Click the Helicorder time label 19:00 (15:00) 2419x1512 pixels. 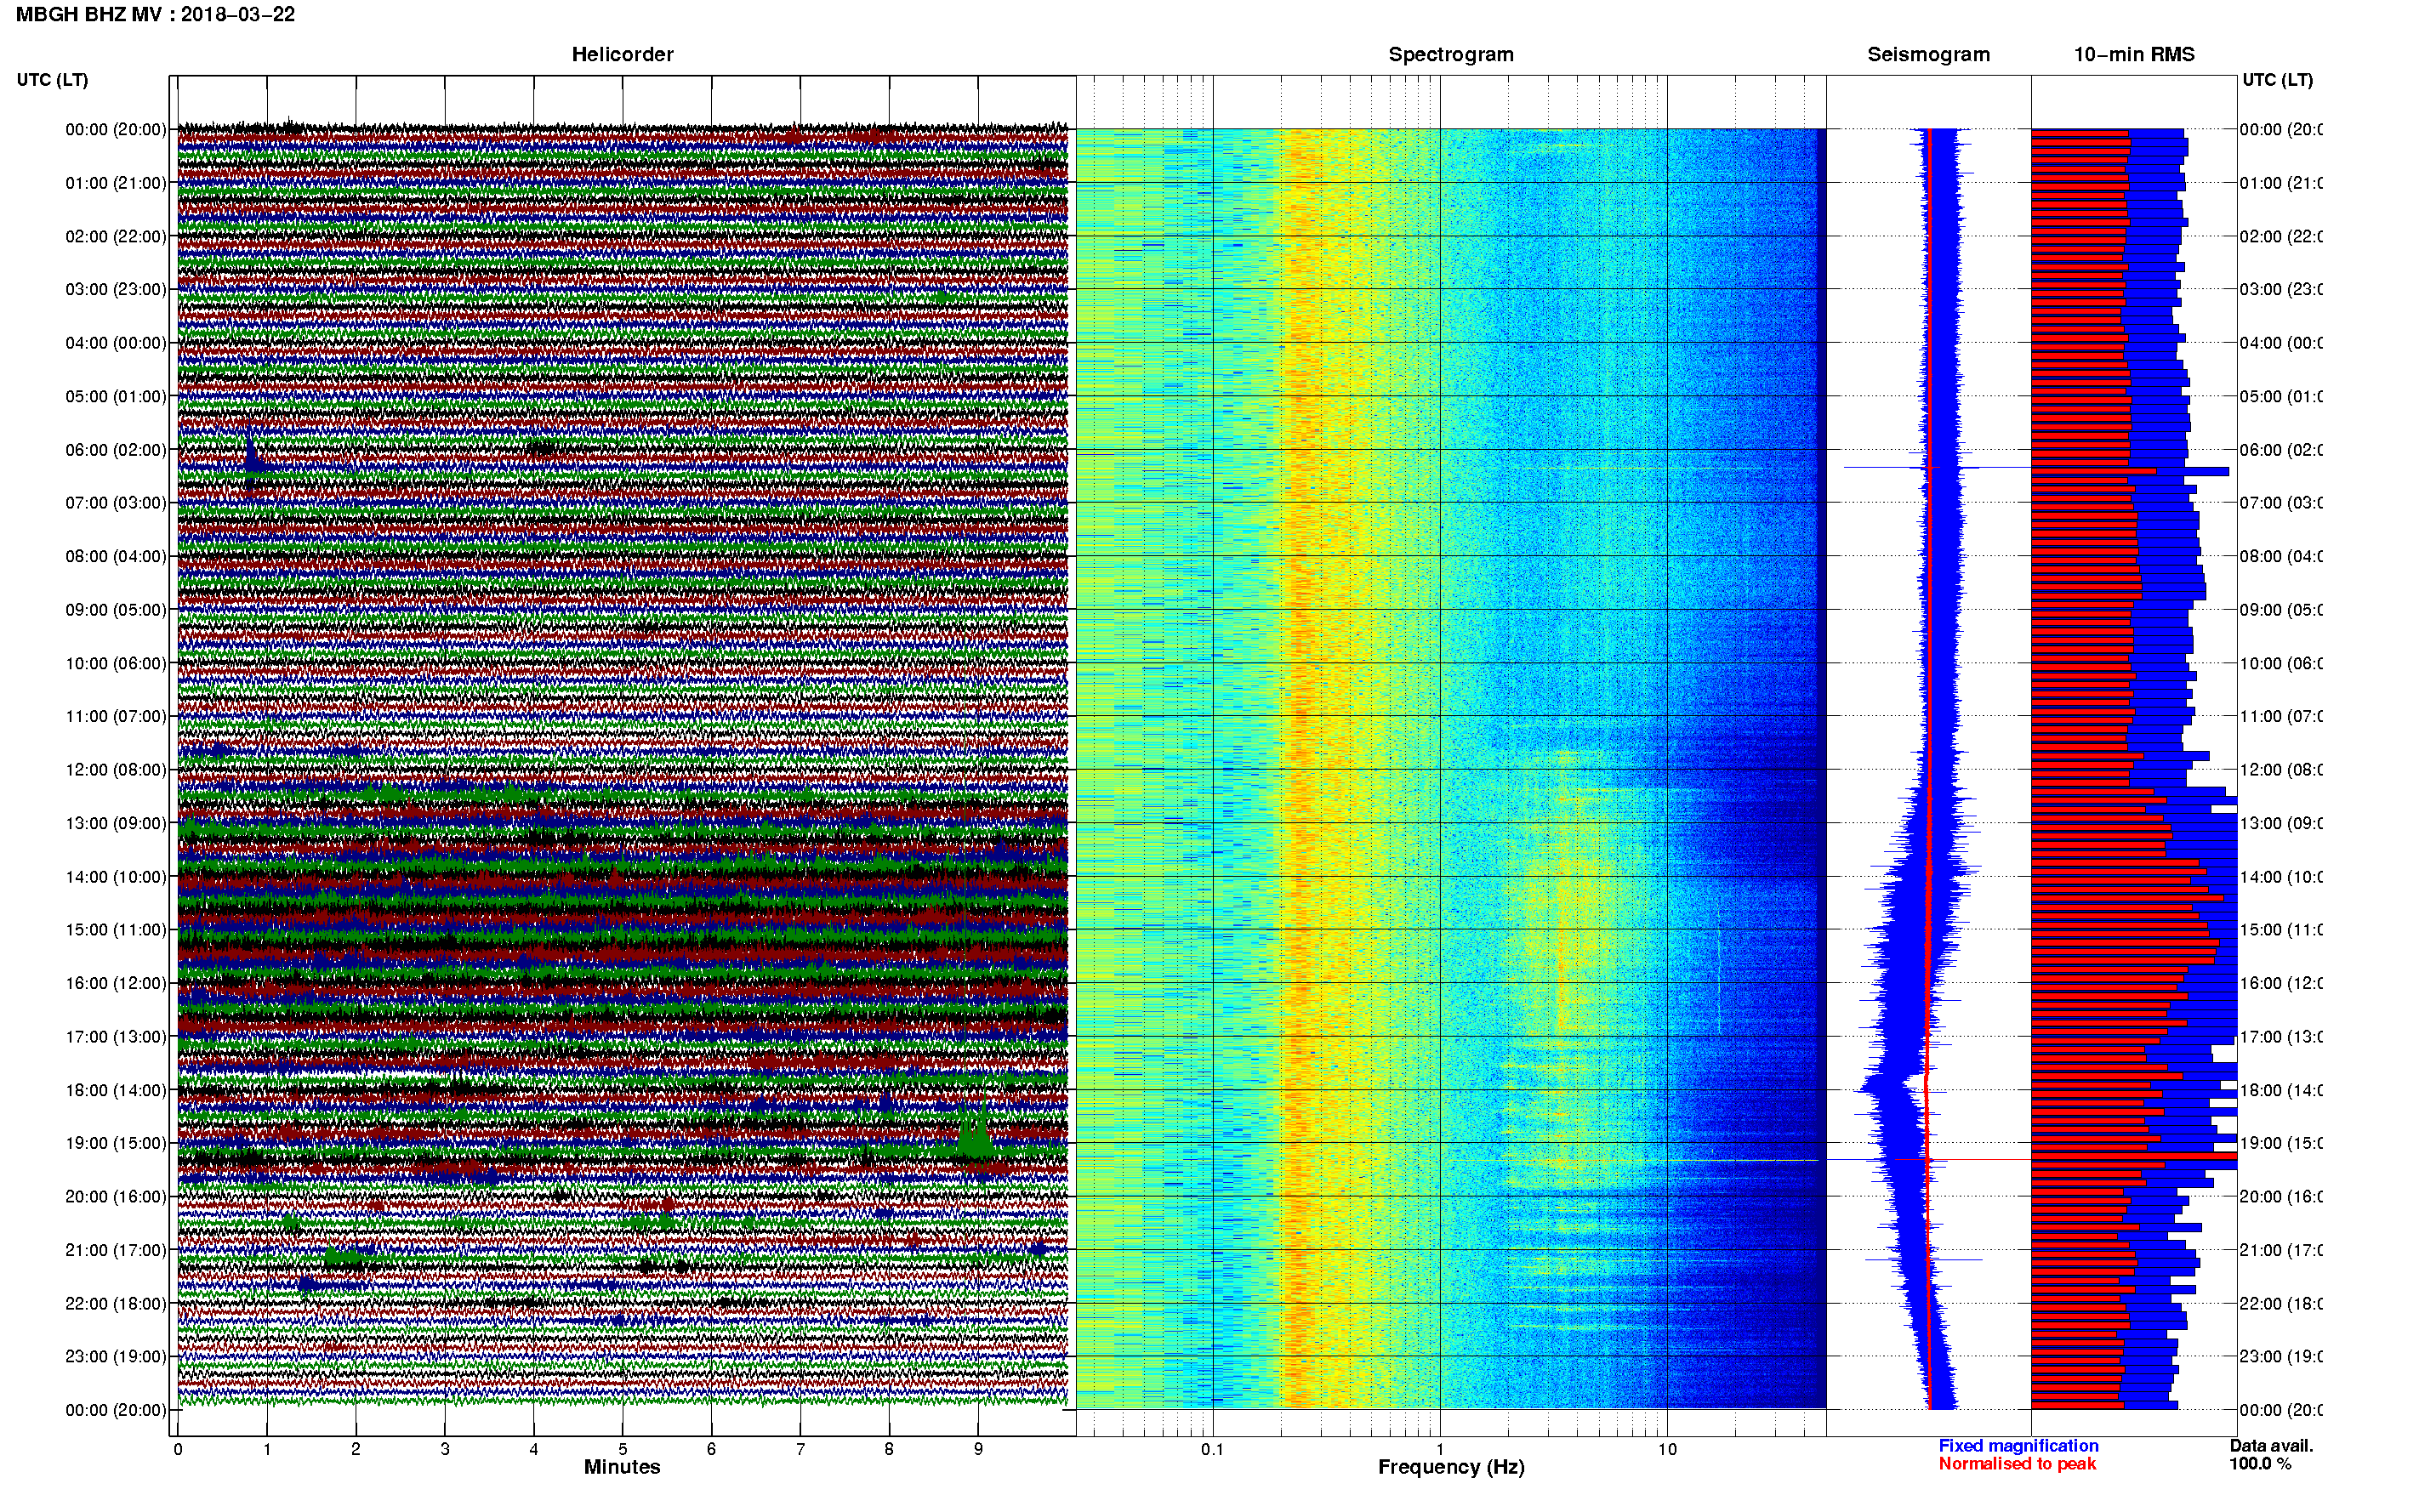[116, 1143]
